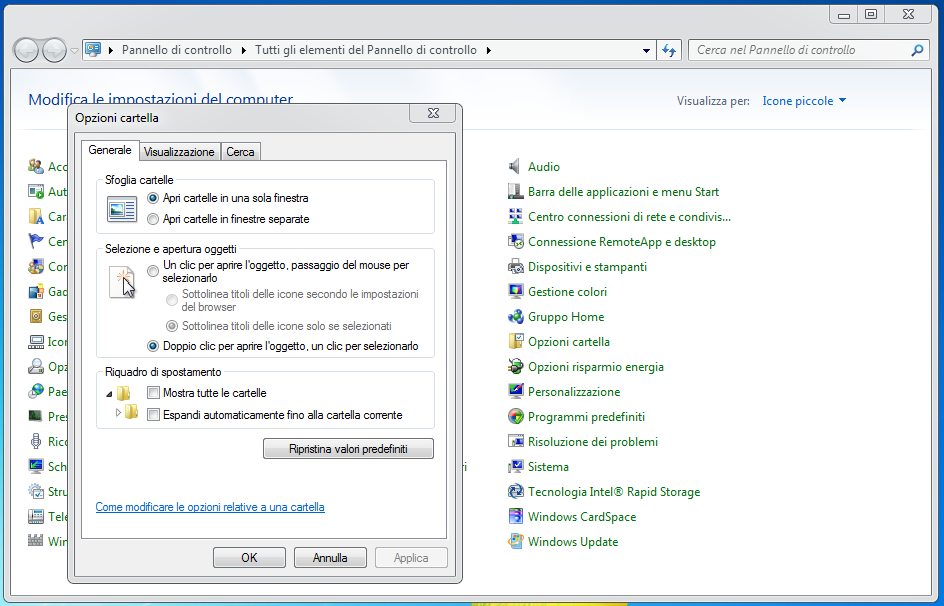Click the refresh button beside address bar
This screenshot has width=944, height=606.
point(670,50)
